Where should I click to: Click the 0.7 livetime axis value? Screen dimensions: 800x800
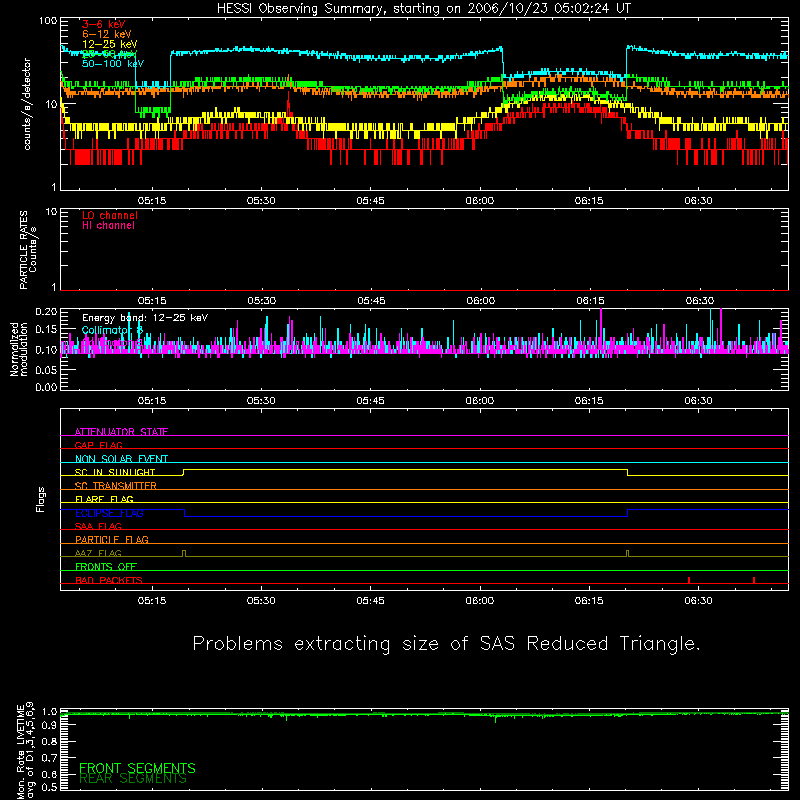point(49,758)
